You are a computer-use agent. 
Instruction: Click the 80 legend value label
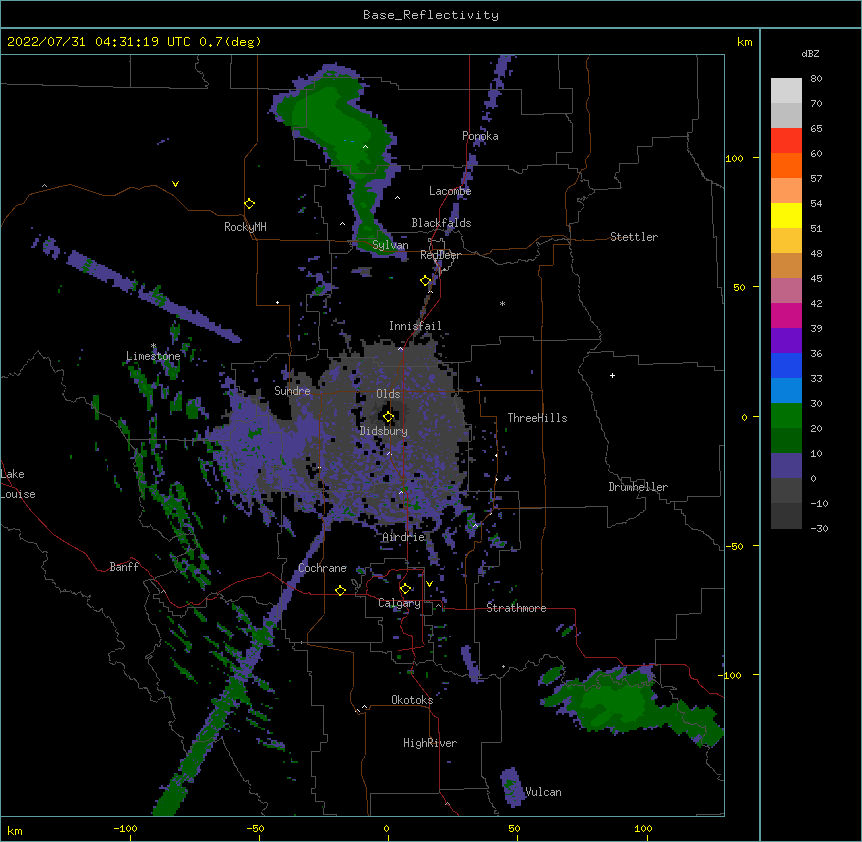pos(816,79)
